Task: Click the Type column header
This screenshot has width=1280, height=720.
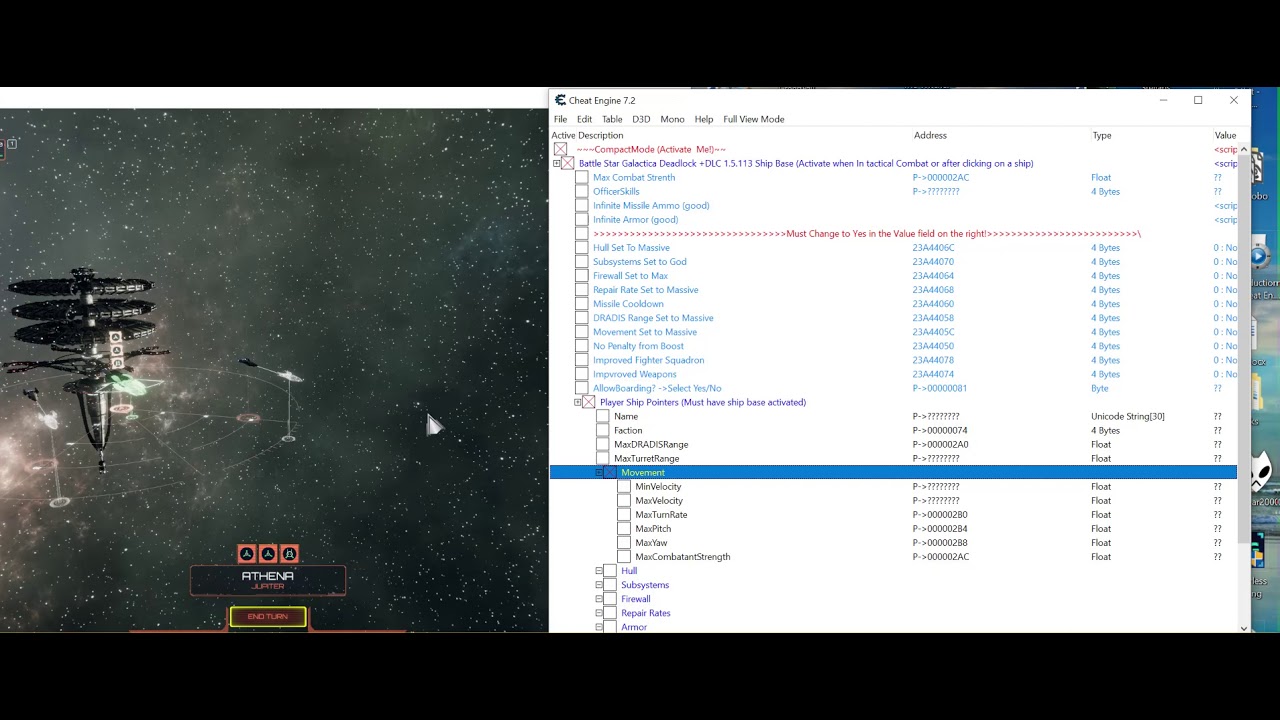Action: pos(1101,135)
